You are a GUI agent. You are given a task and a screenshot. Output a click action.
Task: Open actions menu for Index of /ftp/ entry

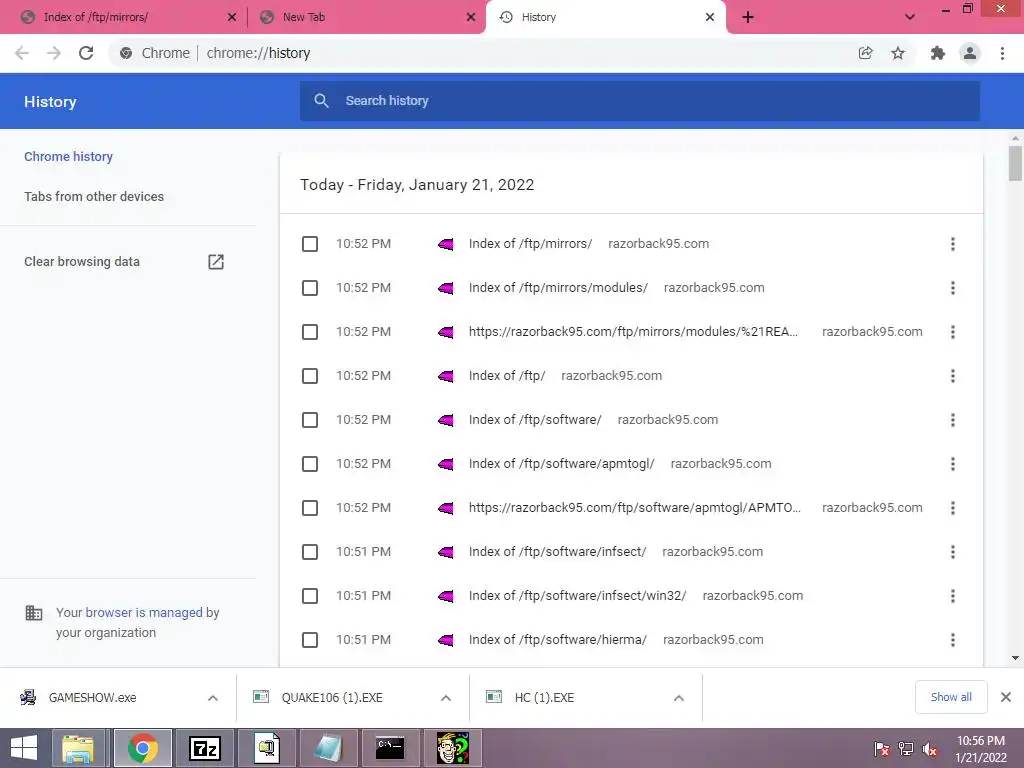pyautogui.click(x=953, y=376)
